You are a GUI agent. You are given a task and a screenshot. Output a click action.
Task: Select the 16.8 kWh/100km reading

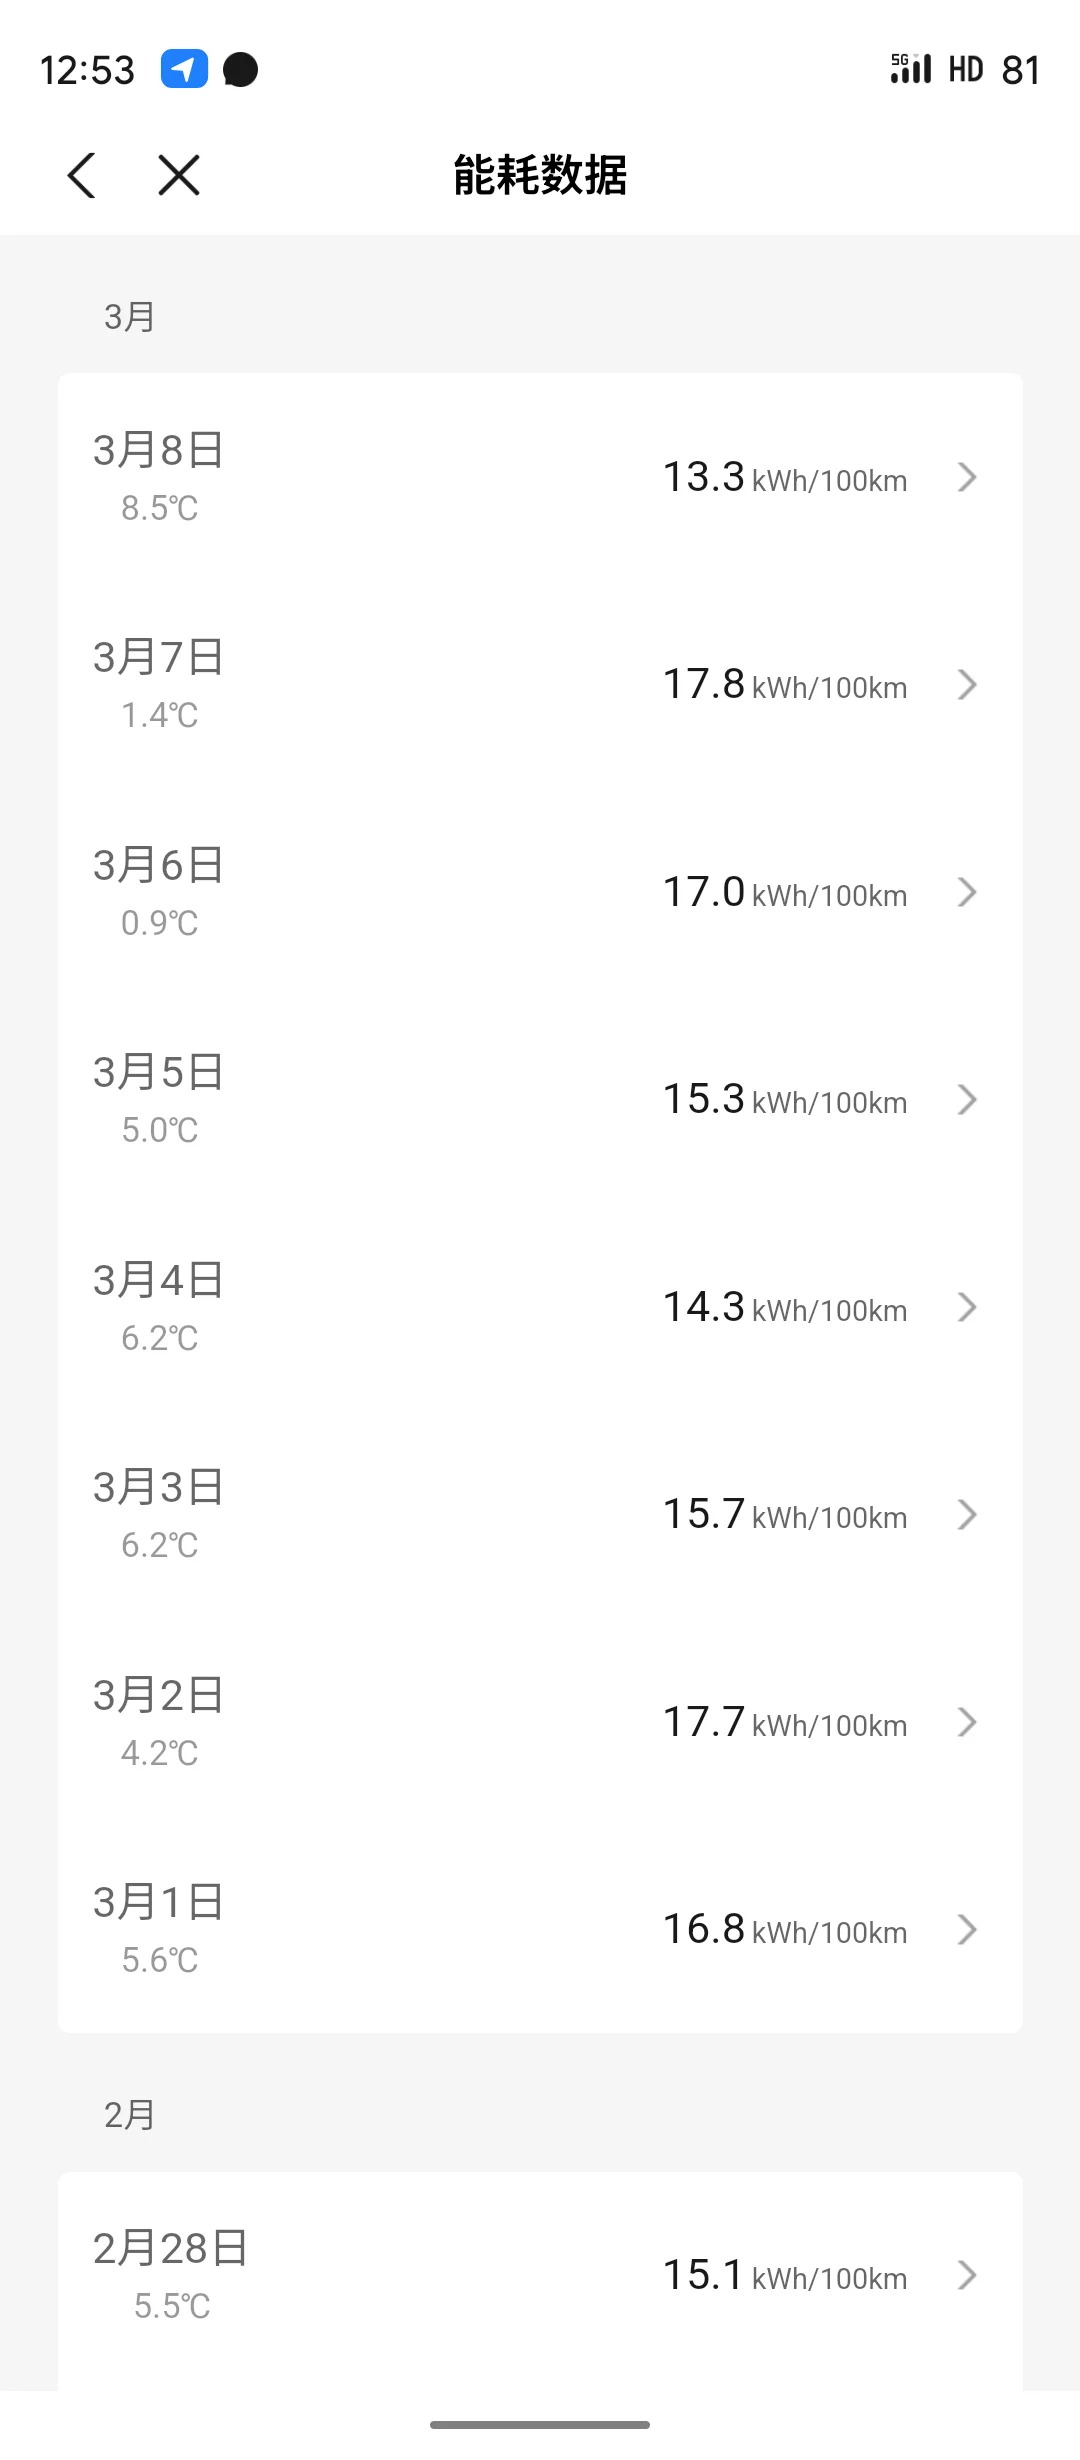(x=785, y=1929)
